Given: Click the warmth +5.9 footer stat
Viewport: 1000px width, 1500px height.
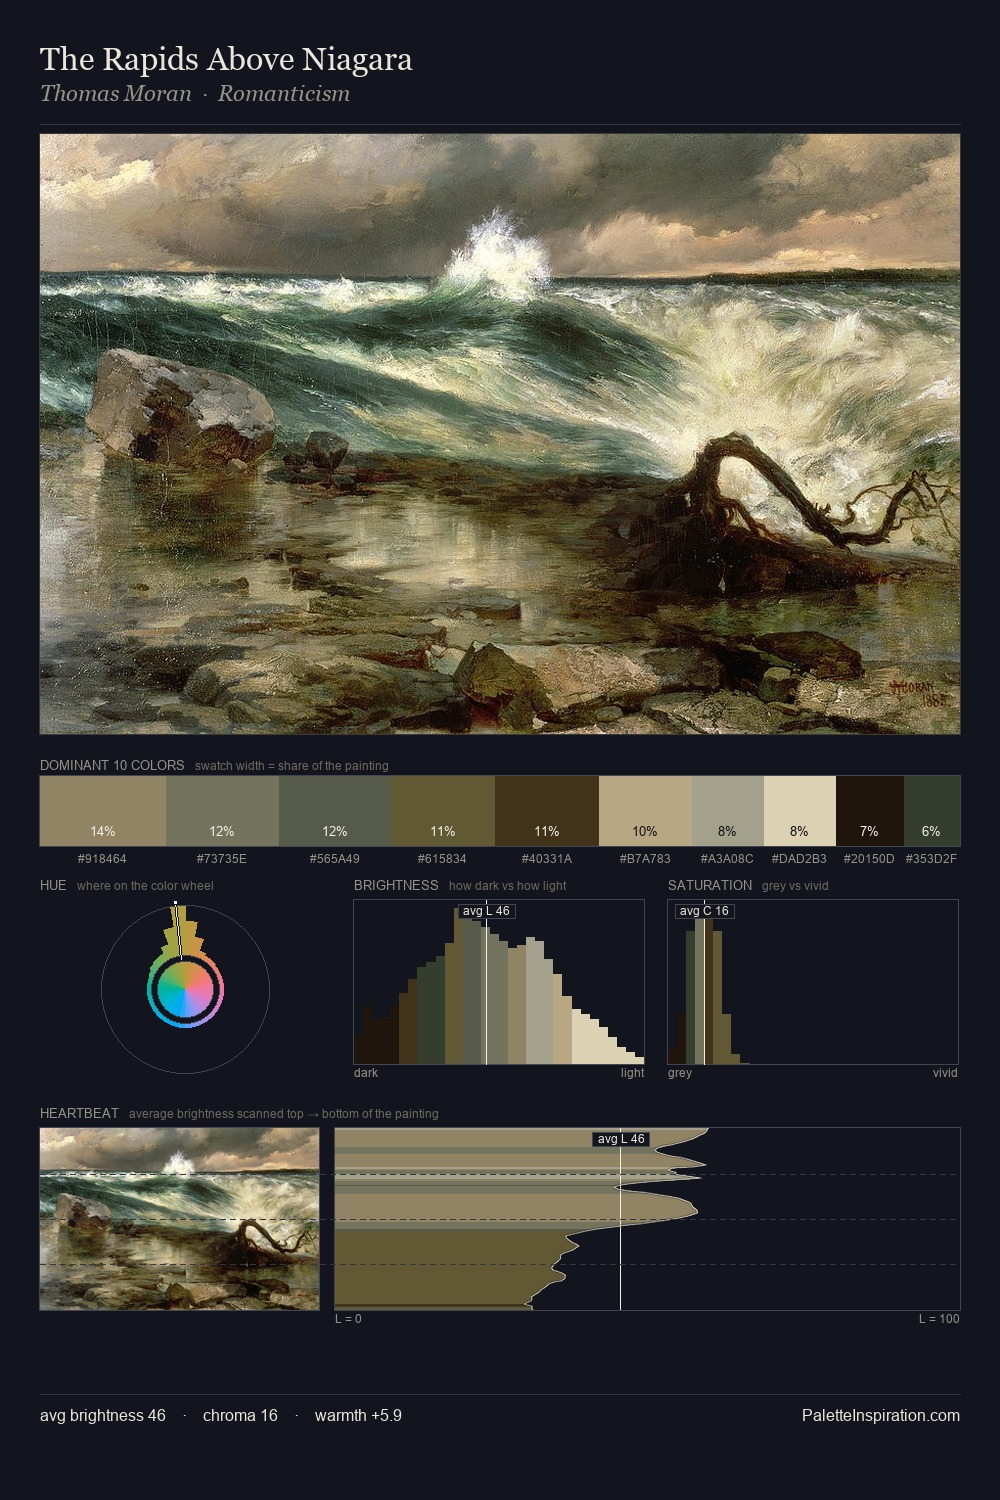Looking at the screenshot, I should pyautogui.click(x=358, y=1416).
